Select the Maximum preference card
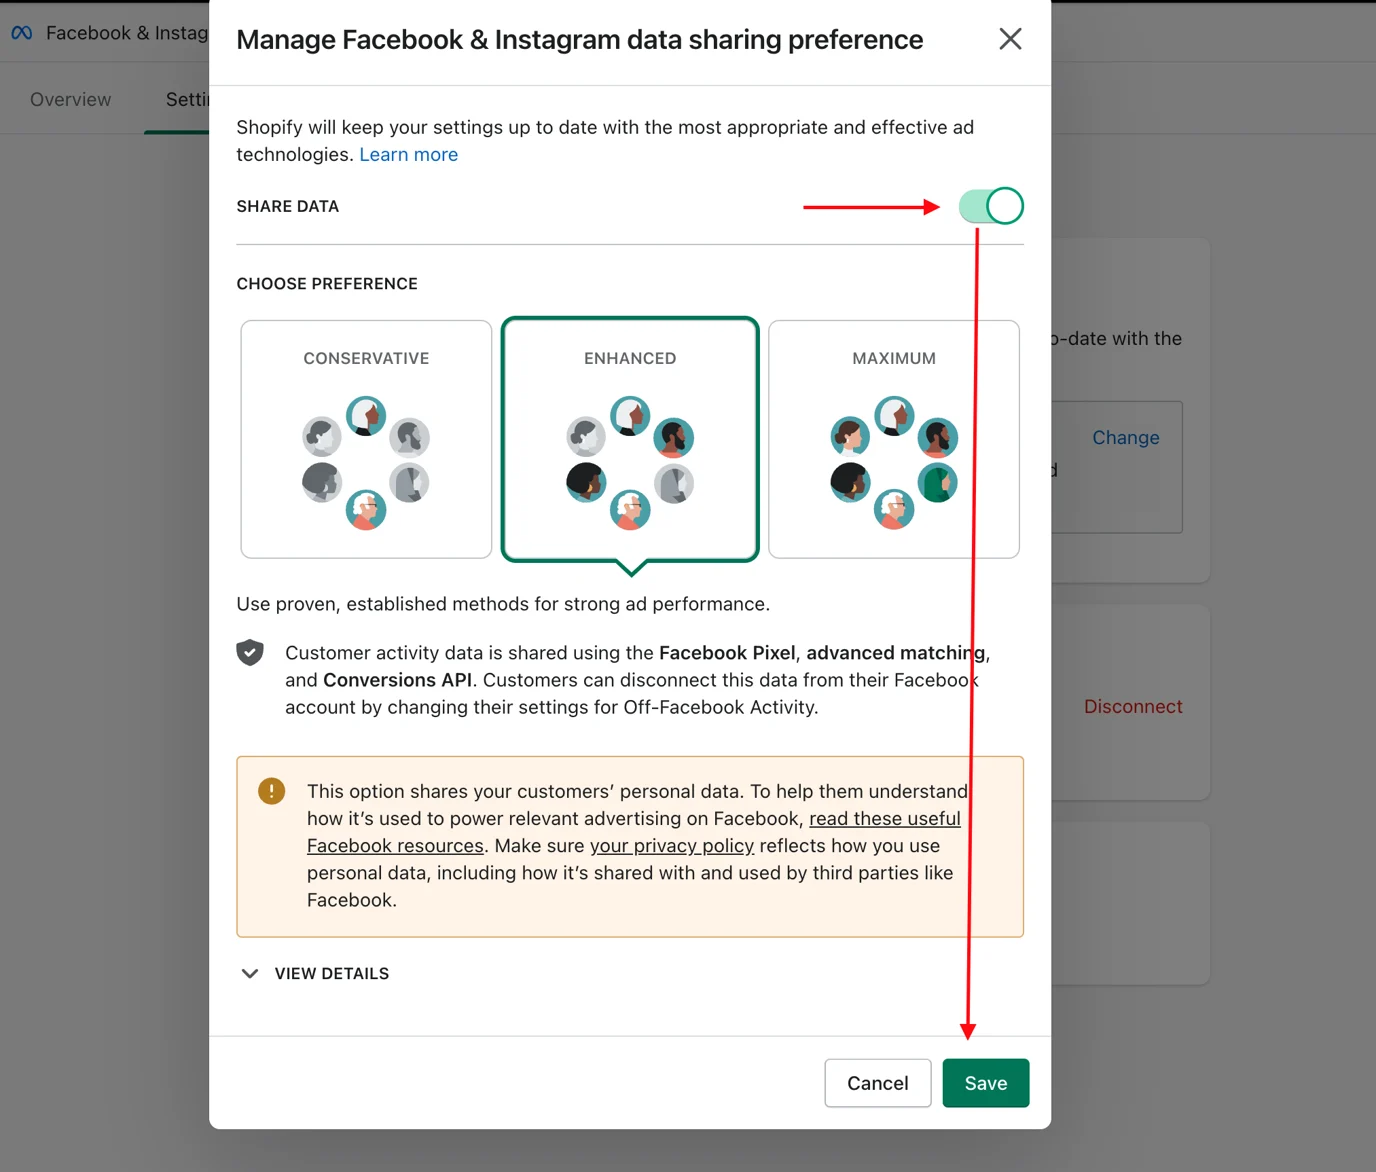Screen dimensions: 1376x1172 click(x=894, y=439)
